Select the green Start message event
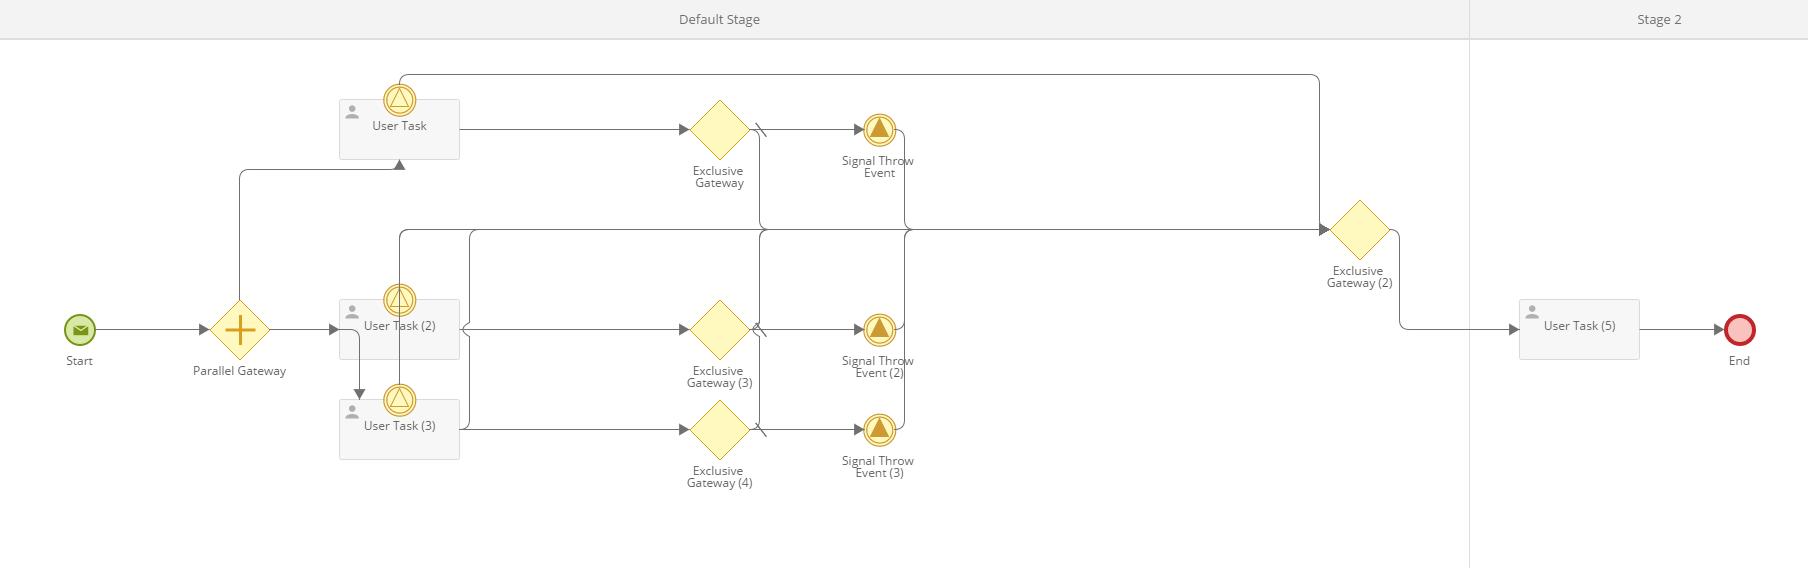The height and width of the screenshot is (568, 1808). [80, 329]
